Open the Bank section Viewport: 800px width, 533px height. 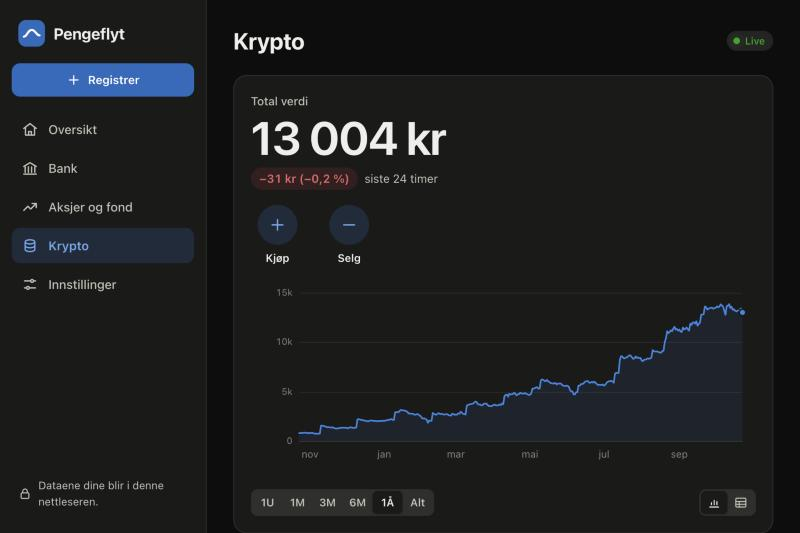(x=103, y=168)
